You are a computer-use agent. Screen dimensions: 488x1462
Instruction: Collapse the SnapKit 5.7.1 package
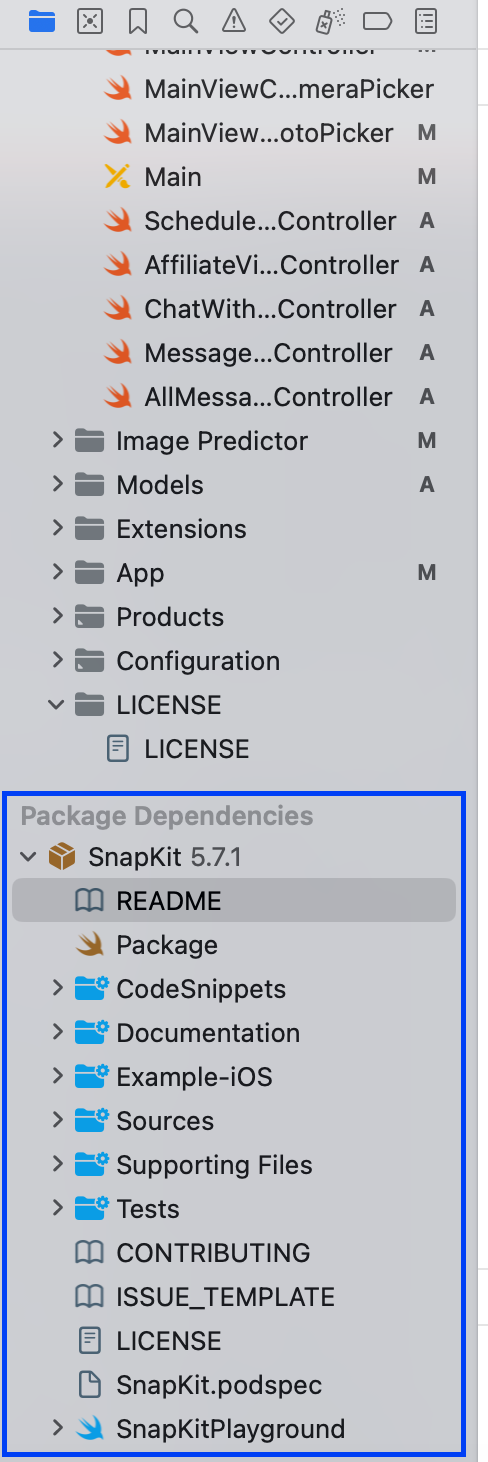(x=29, y=856)
